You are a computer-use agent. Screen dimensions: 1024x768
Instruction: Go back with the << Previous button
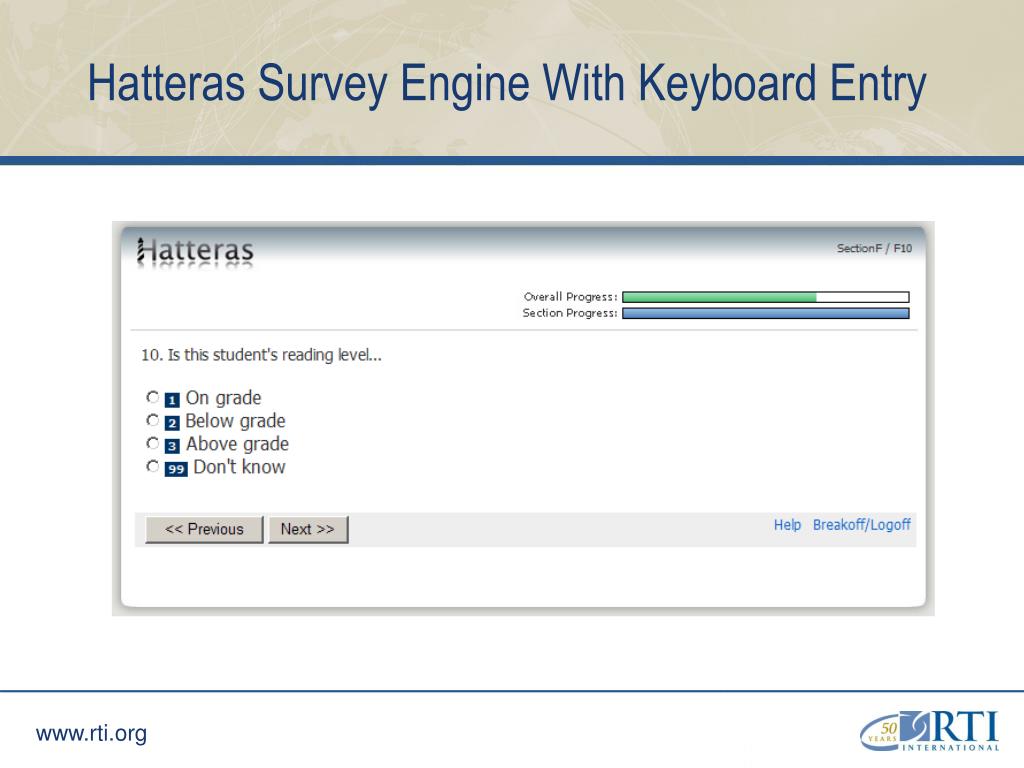[x=204, y=529]
